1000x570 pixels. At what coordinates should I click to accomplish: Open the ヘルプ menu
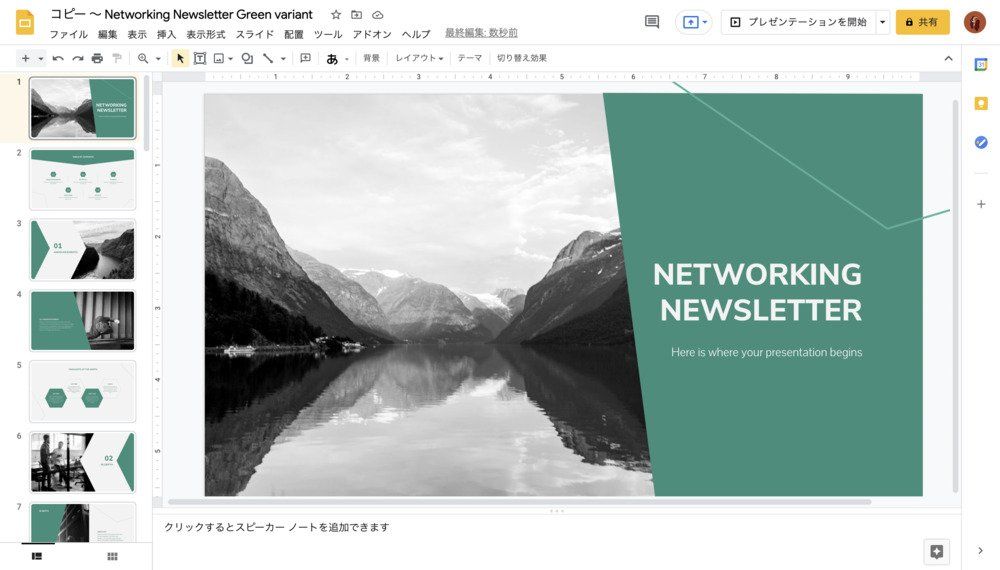[x=416, y=34]
